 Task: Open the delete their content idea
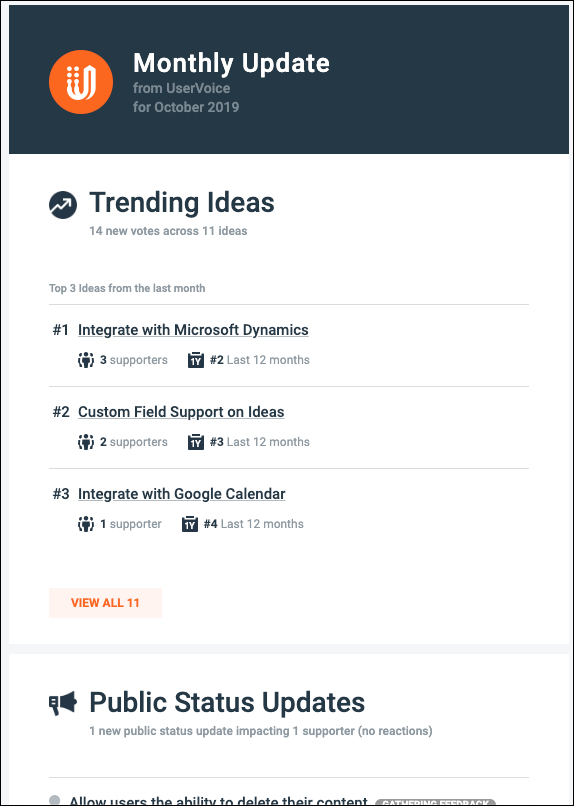[218, 801]
